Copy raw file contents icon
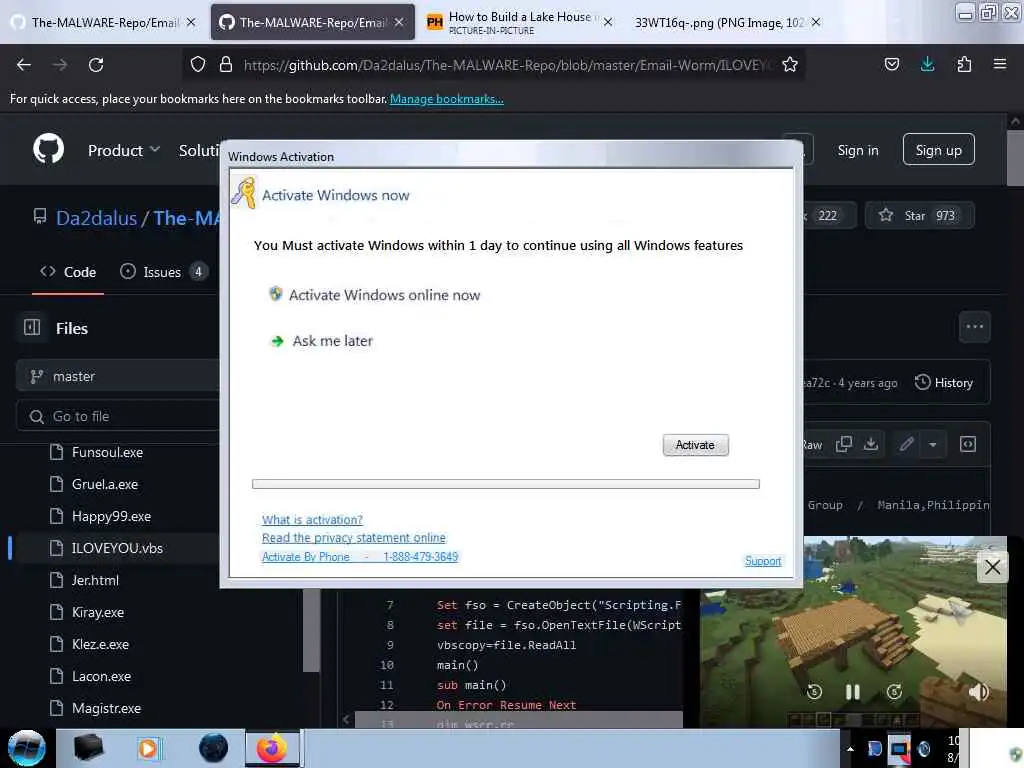The width and height of the screenshot is (1024, 768). tap(844, 444)
